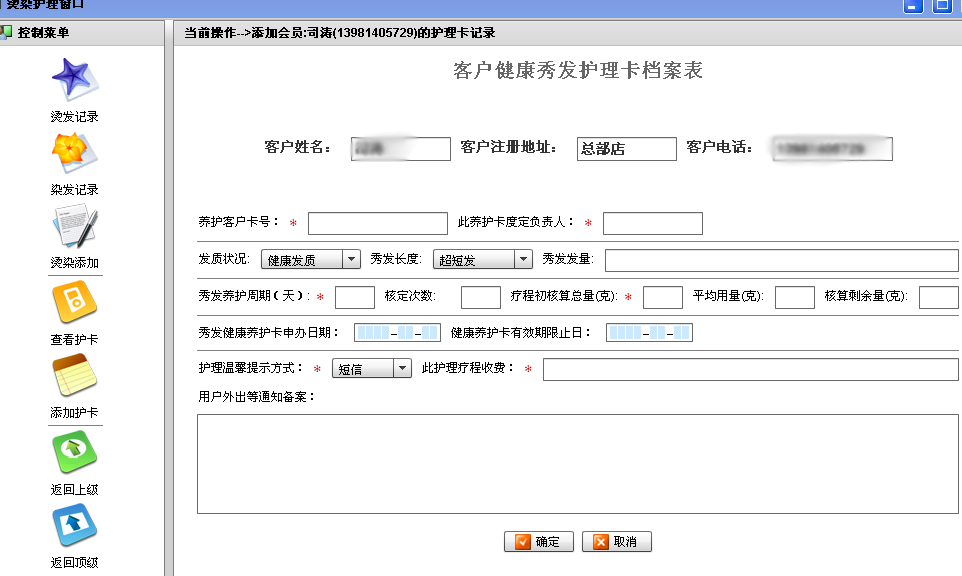Click the 确定 confirm button
Screen dimensions: 962x576
(539, 542)
